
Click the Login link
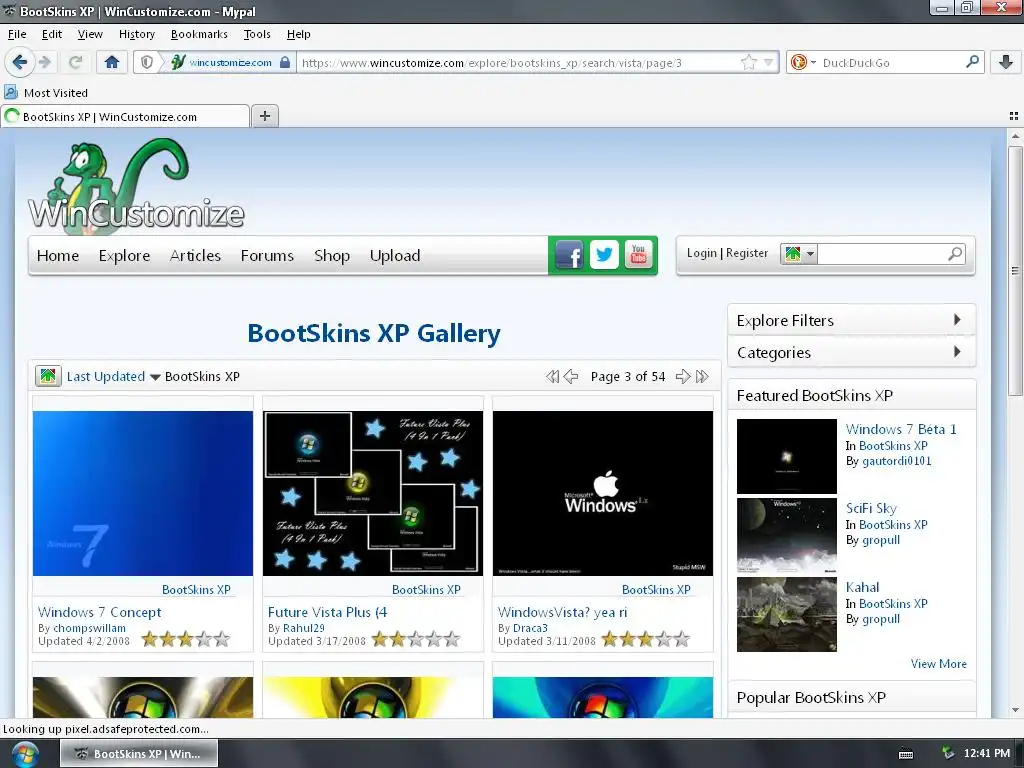tap(701, 253)
